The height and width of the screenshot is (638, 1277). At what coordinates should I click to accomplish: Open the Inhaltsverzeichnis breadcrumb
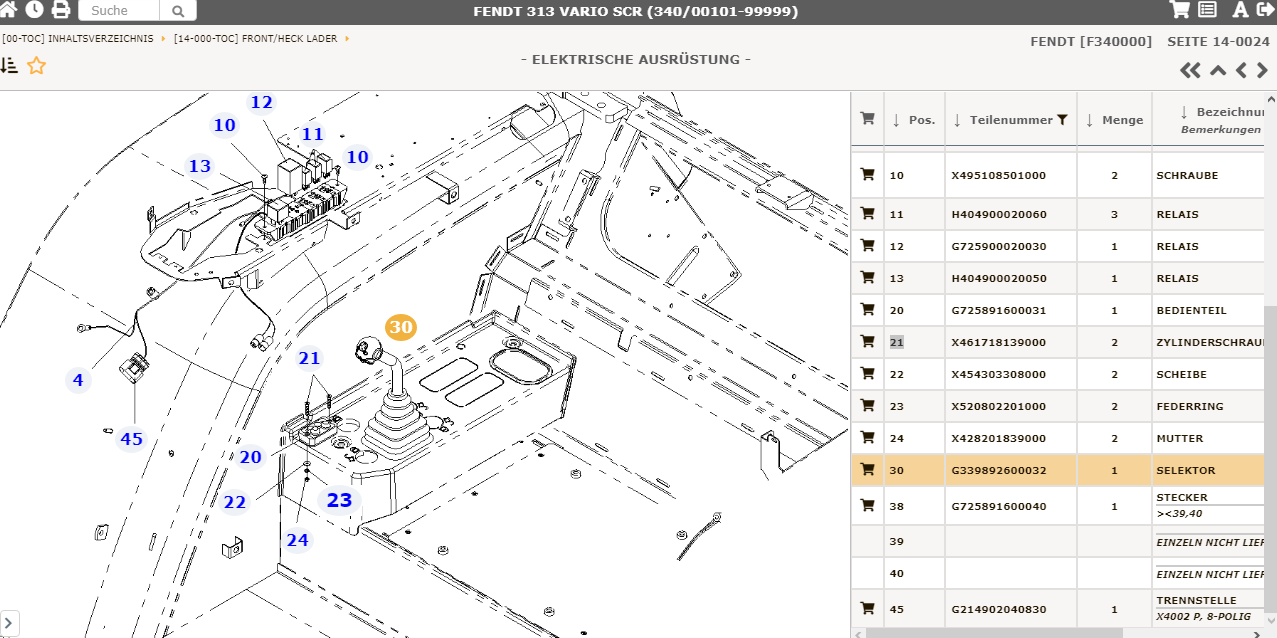[78, 39]
